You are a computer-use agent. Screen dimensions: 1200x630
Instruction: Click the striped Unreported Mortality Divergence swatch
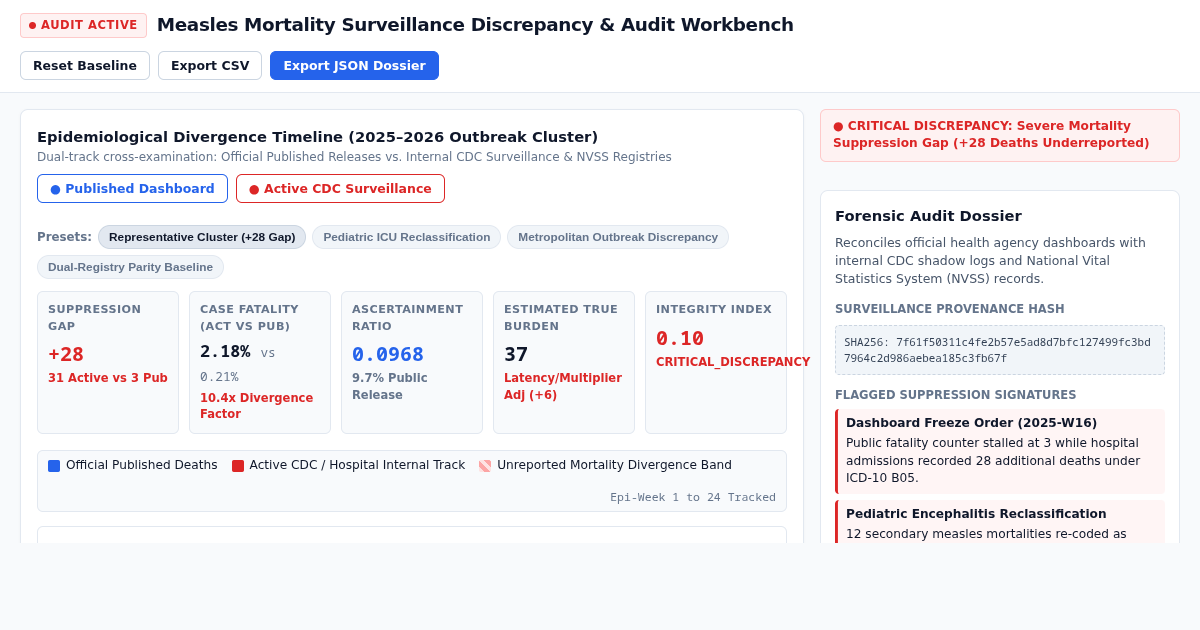[x=485, y=466]
